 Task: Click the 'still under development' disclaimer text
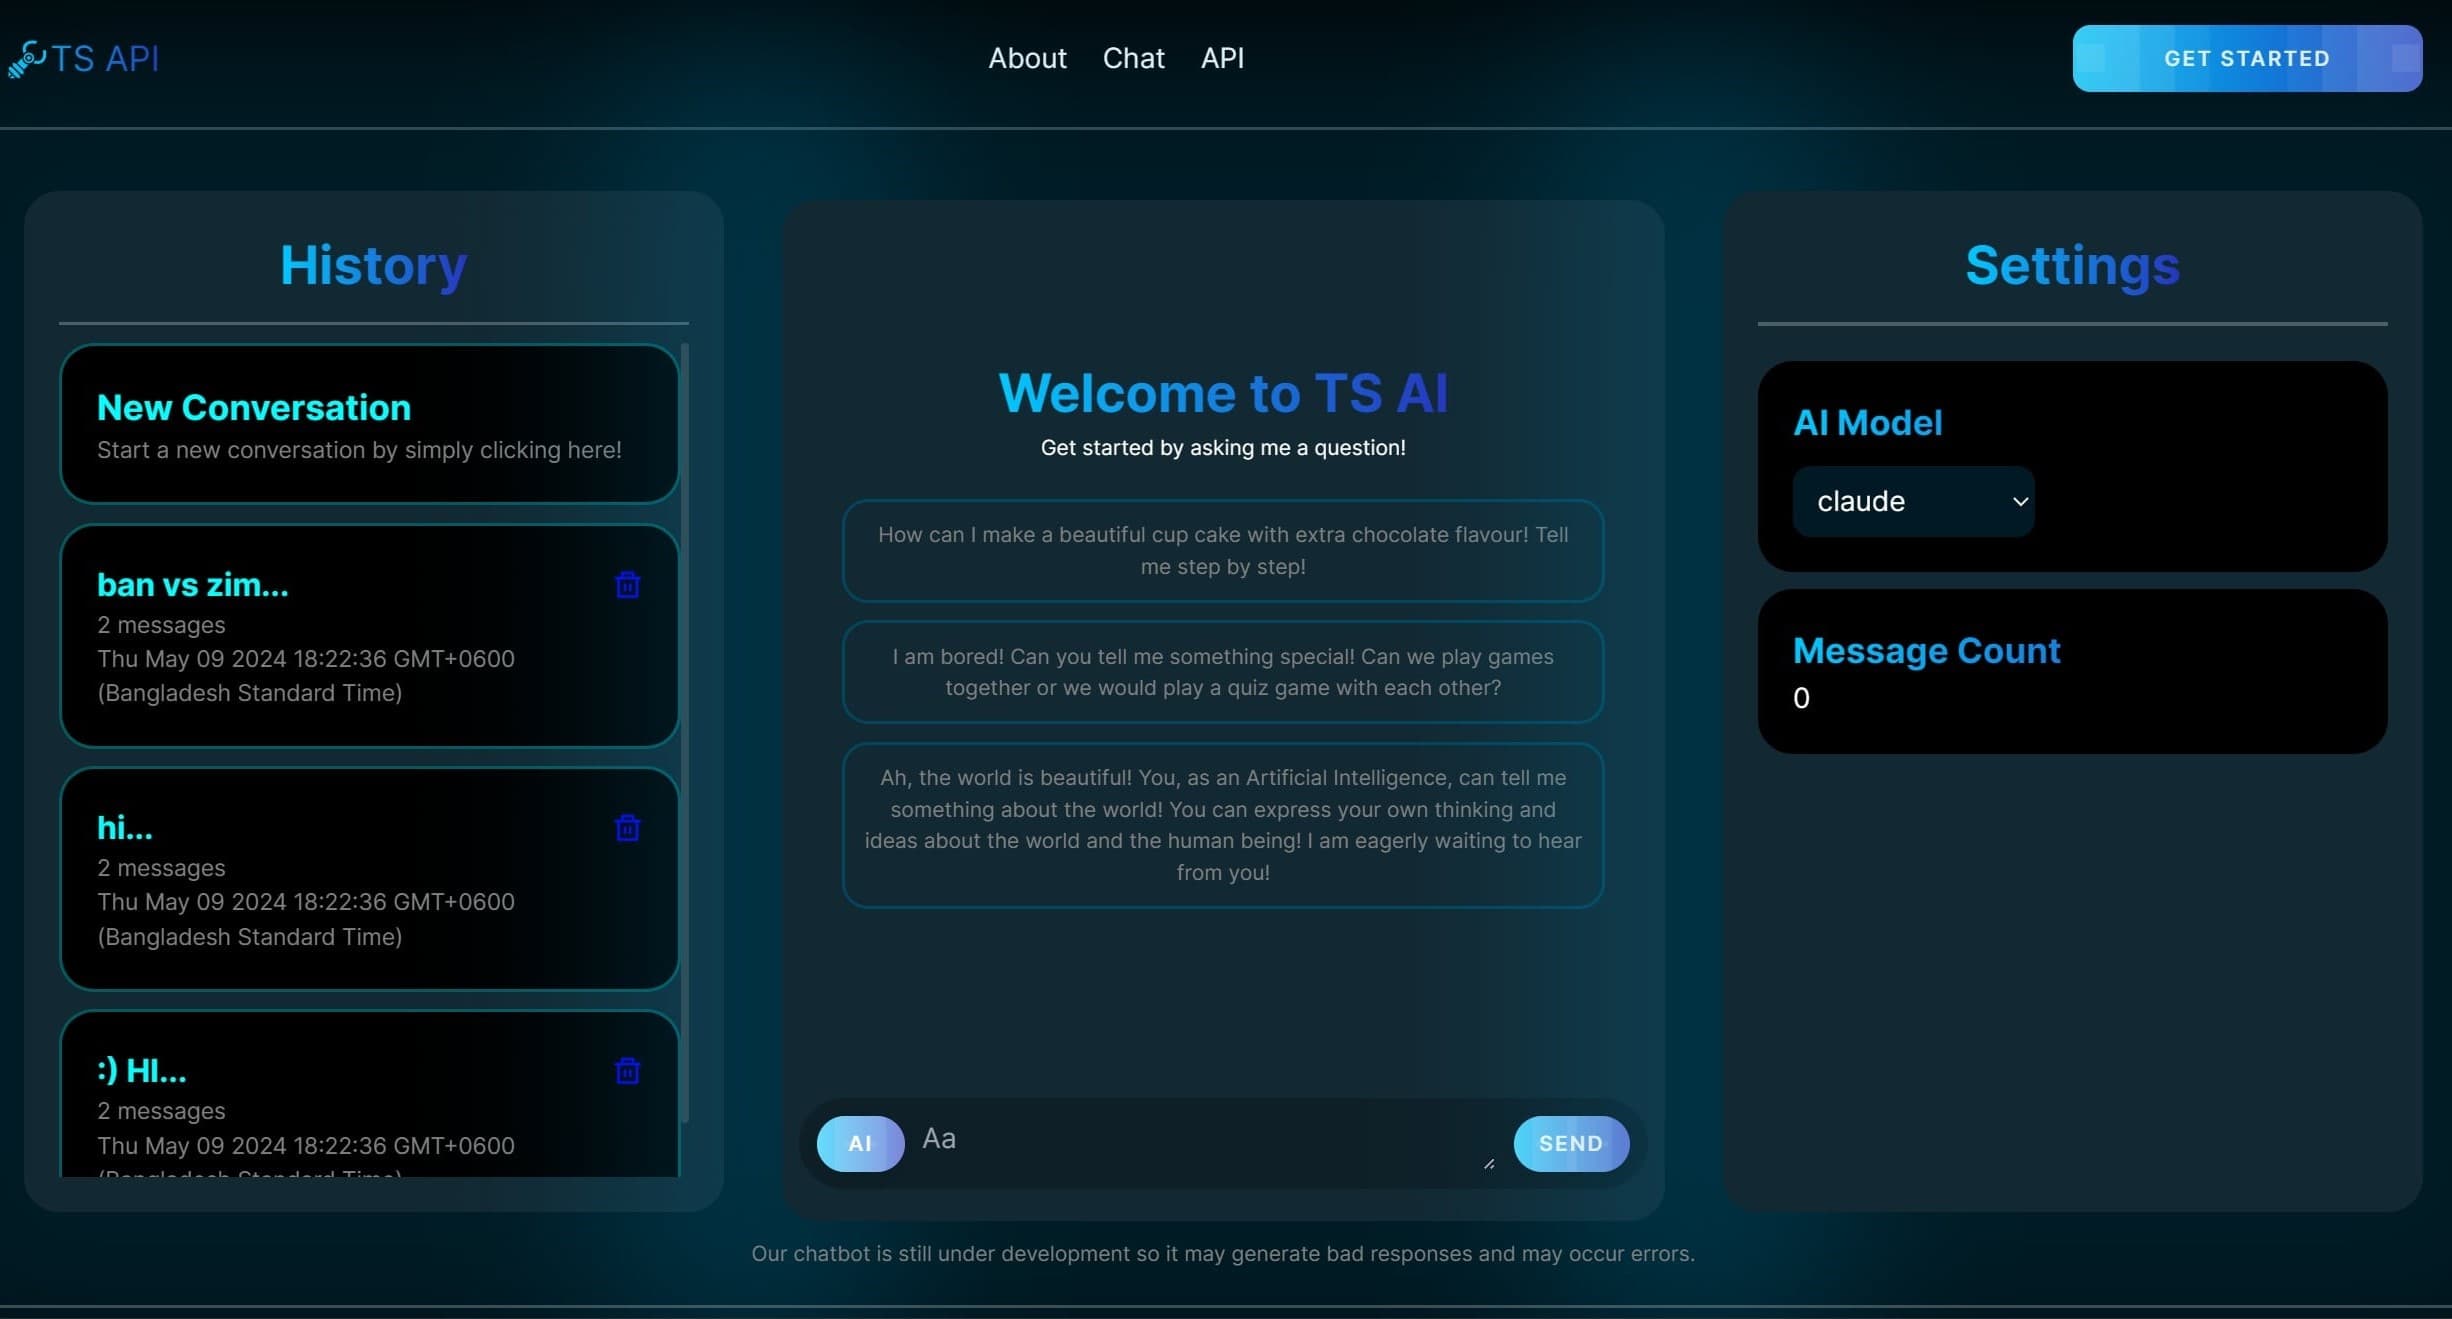click(1223, 1253)
